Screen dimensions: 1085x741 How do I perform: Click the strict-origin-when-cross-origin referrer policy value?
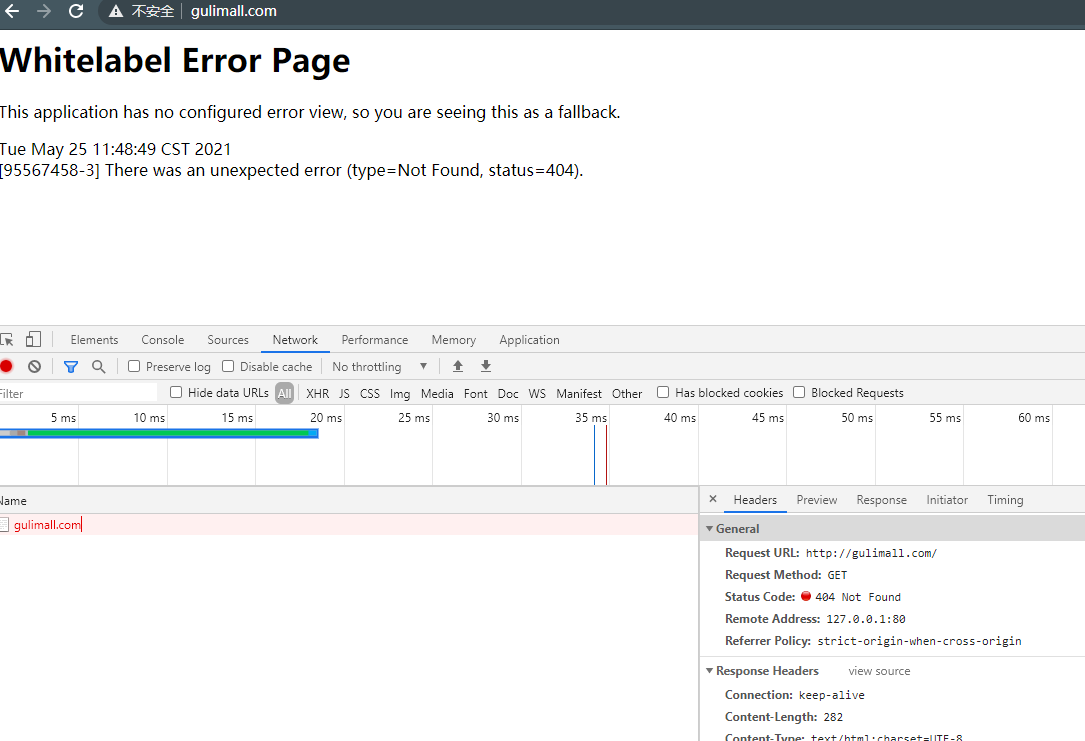(x=919, y=641)
